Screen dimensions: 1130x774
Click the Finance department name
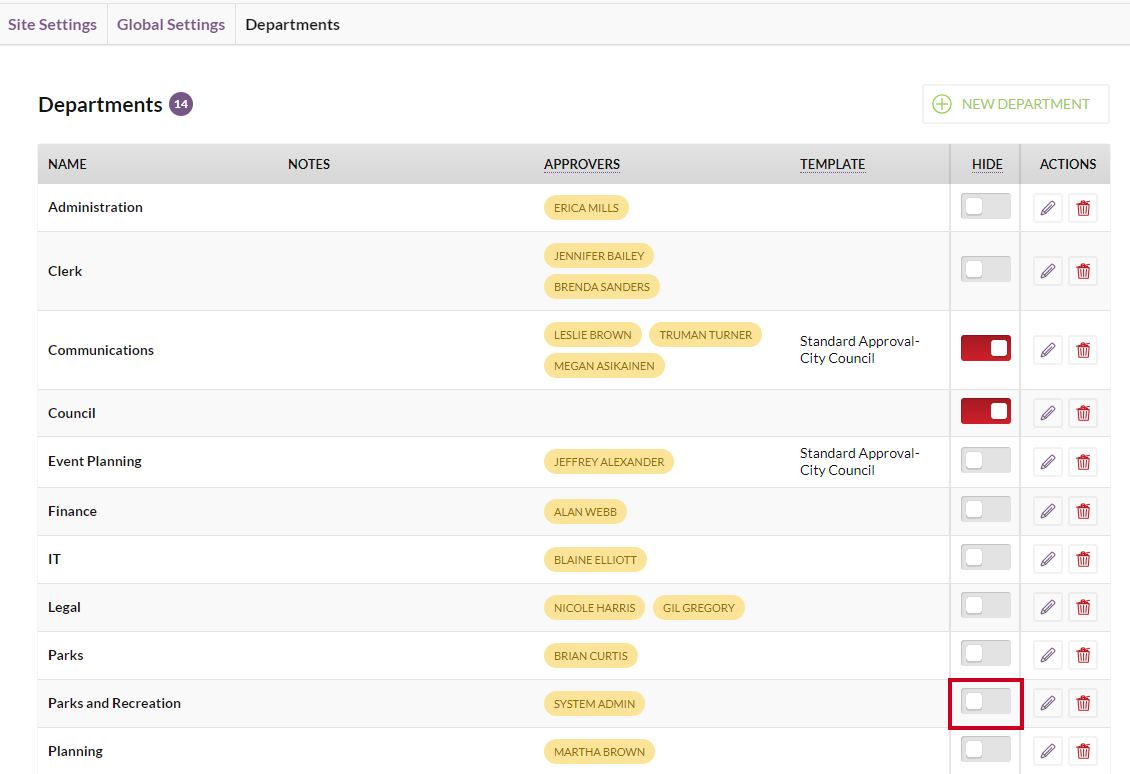tap(72, 511)
